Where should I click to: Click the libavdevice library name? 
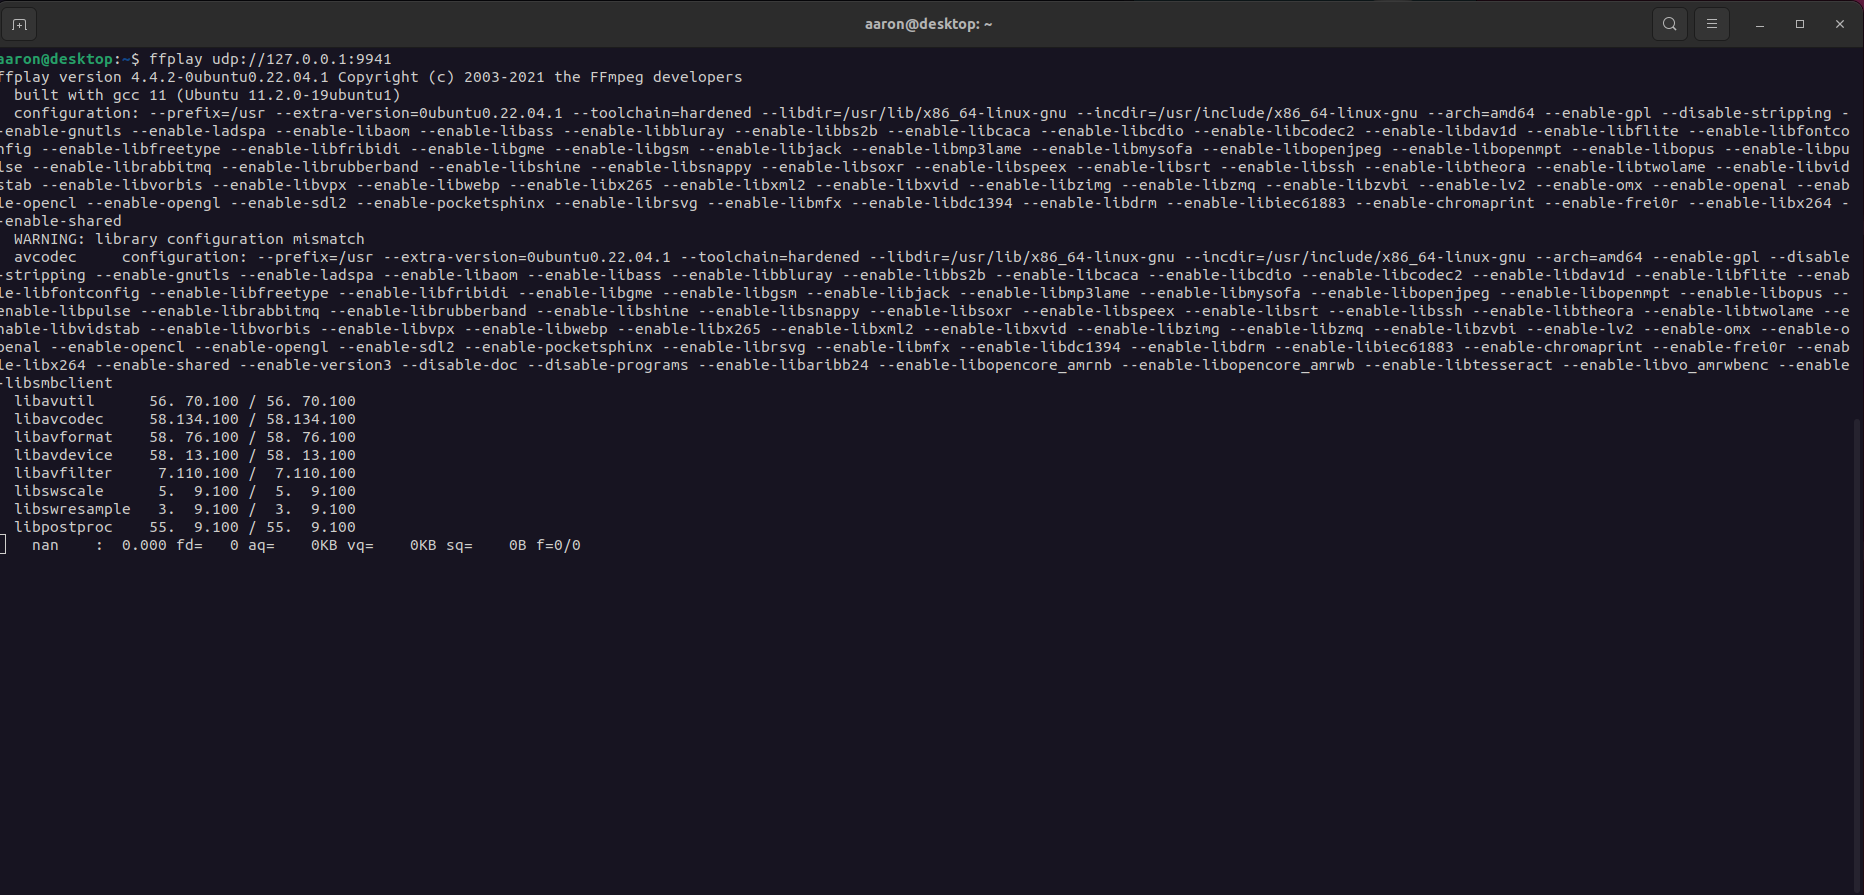63,455
